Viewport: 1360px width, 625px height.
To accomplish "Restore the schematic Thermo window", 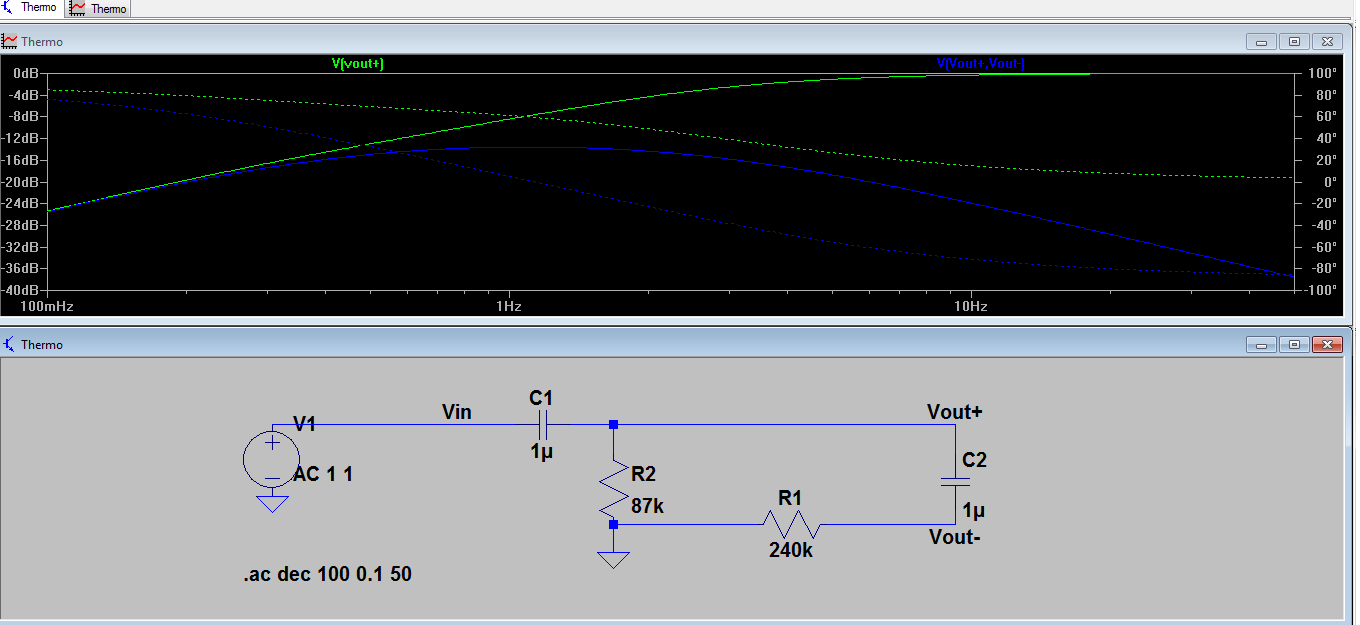I will click(x=1294, y=344).
